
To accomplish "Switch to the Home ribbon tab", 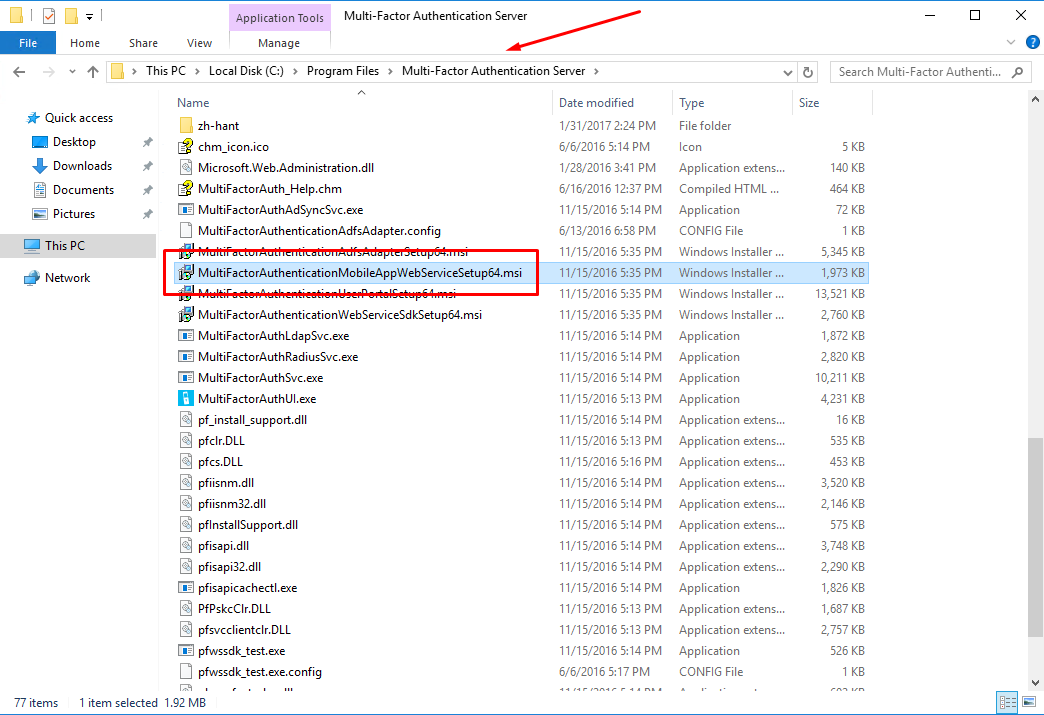I will point(85,43).
